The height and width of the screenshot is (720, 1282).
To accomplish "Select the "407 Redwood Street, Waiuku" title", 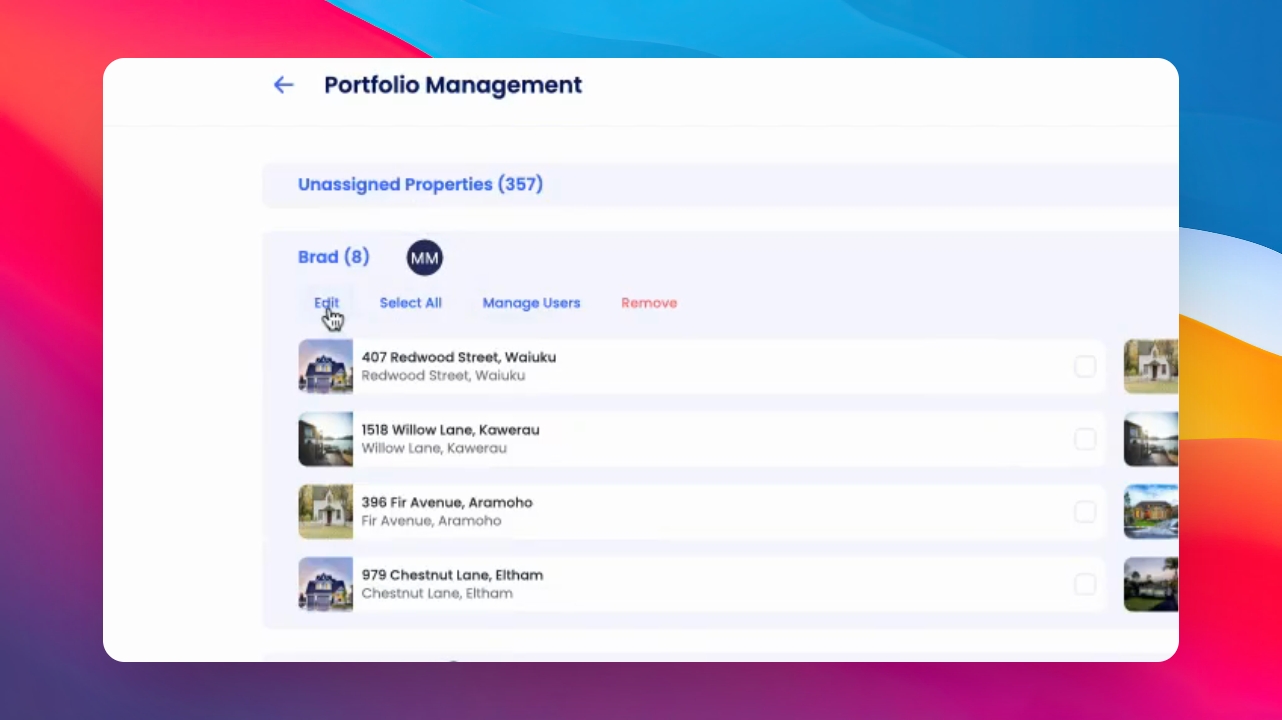I will pyautogui.click(x=459, y=357).
